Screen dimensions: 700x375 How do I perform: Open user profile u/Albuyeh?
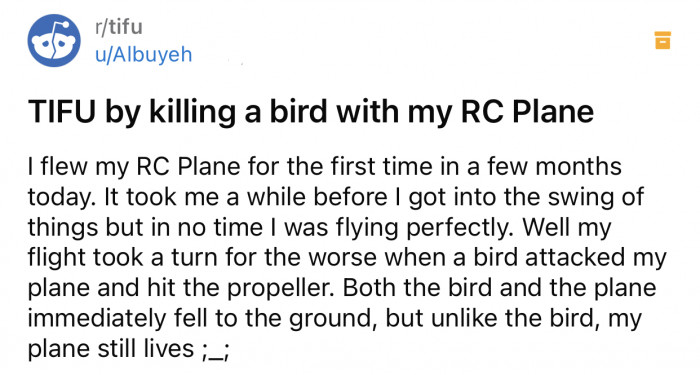pyautogui.click(x=143, y=54)
